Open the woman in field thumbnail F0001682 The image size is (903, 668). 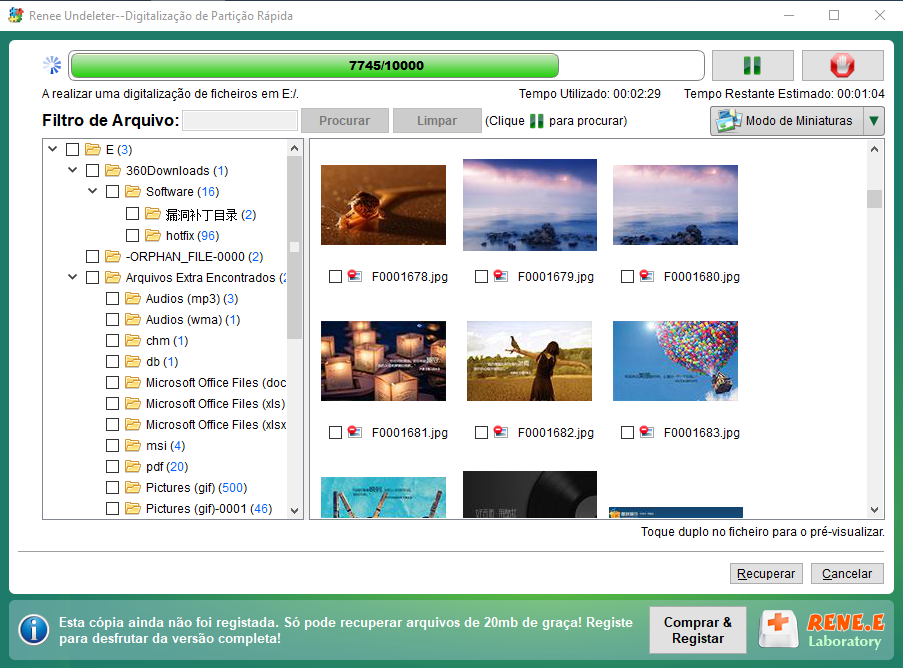point(529,361)
